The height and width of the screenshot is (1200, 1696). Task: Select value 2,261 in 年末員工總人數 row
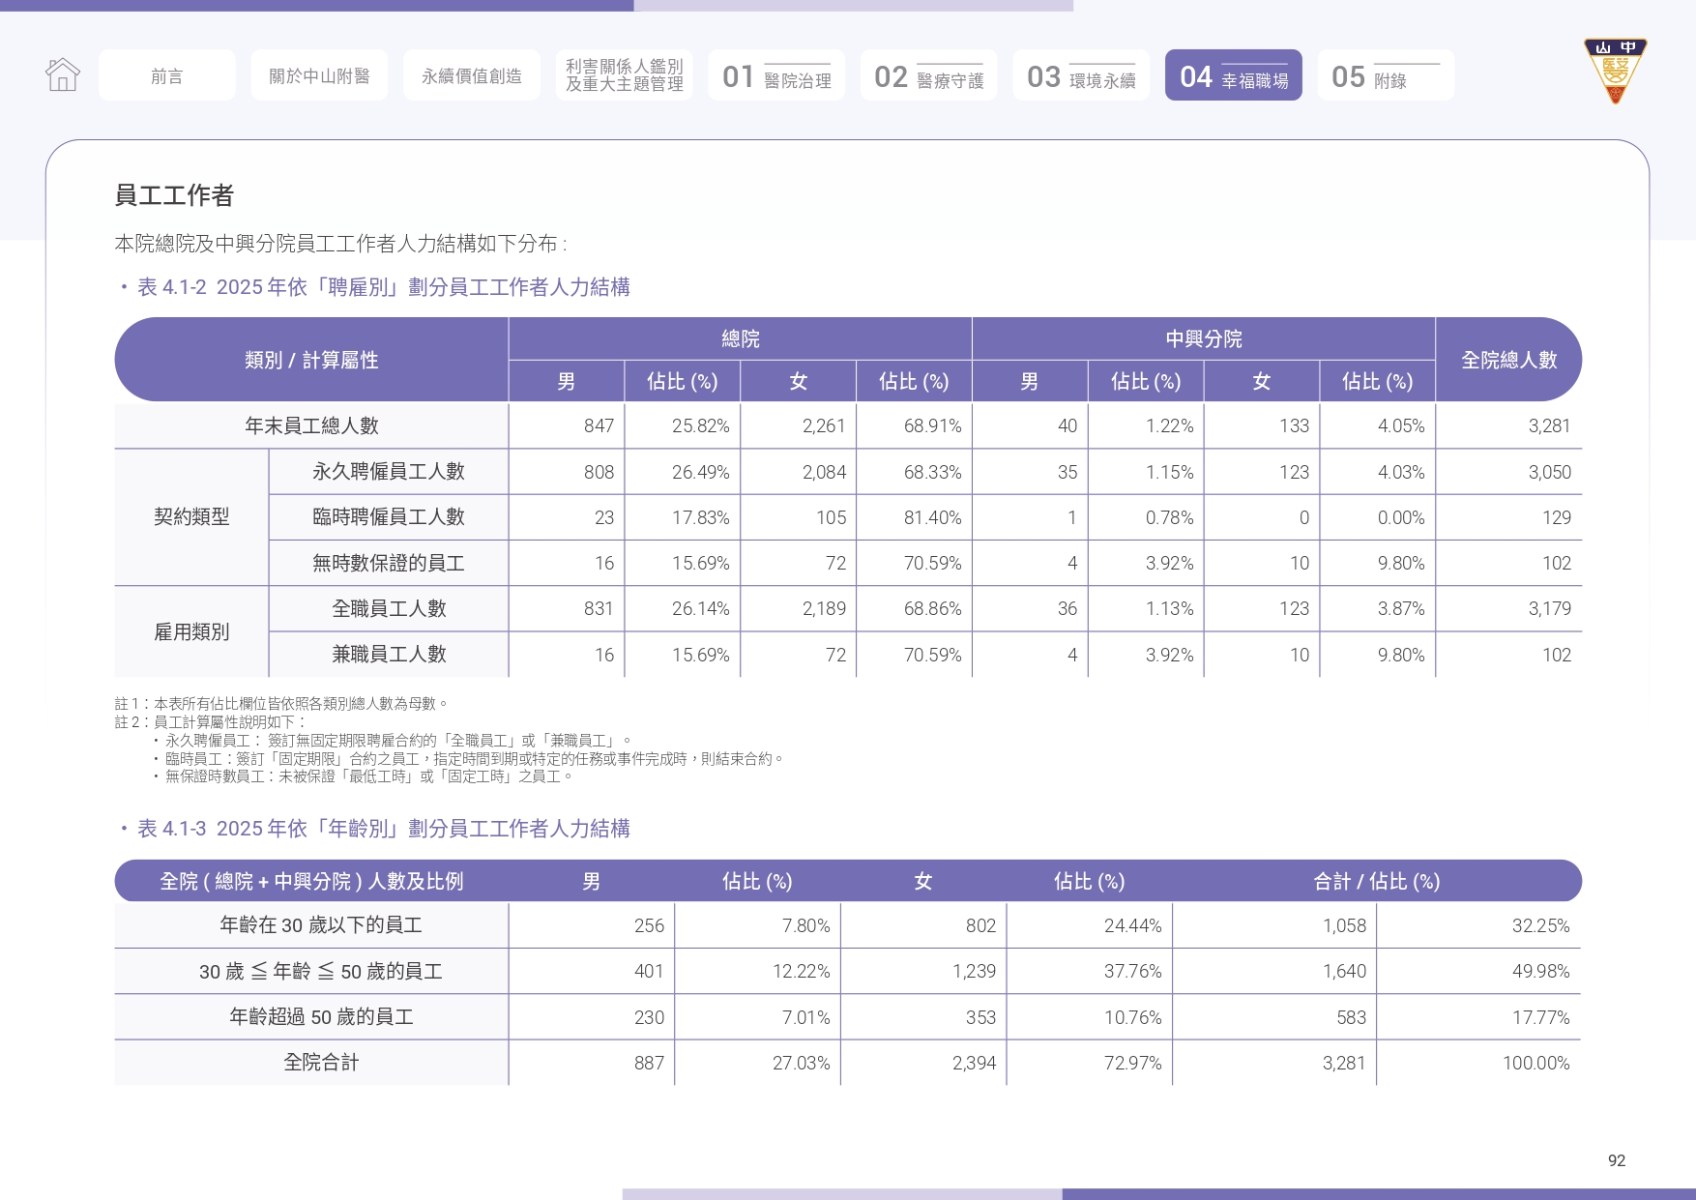pos(824,426)
